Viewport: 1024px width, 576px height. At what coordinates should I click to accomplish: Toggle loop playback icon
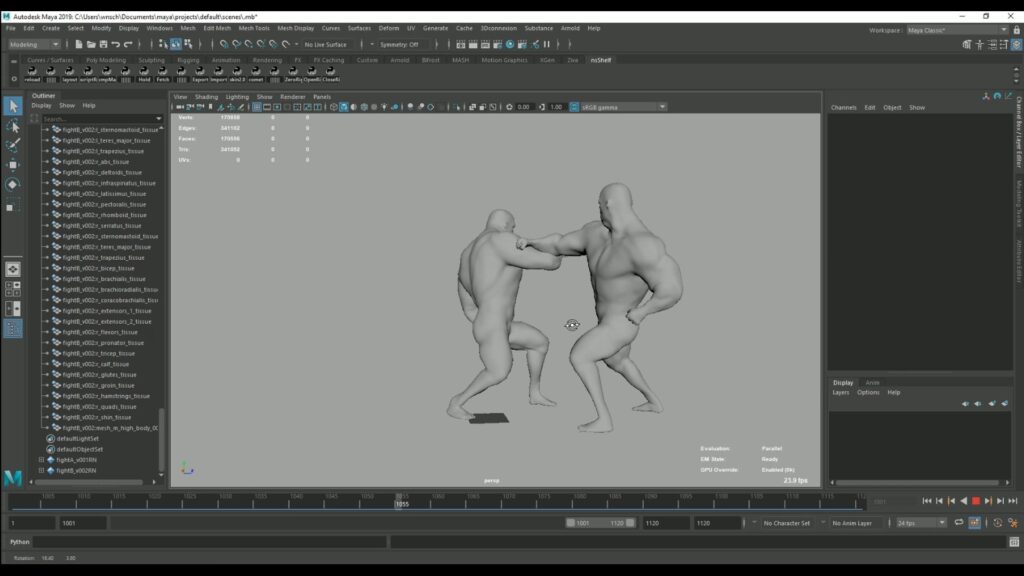pos(959,522)
